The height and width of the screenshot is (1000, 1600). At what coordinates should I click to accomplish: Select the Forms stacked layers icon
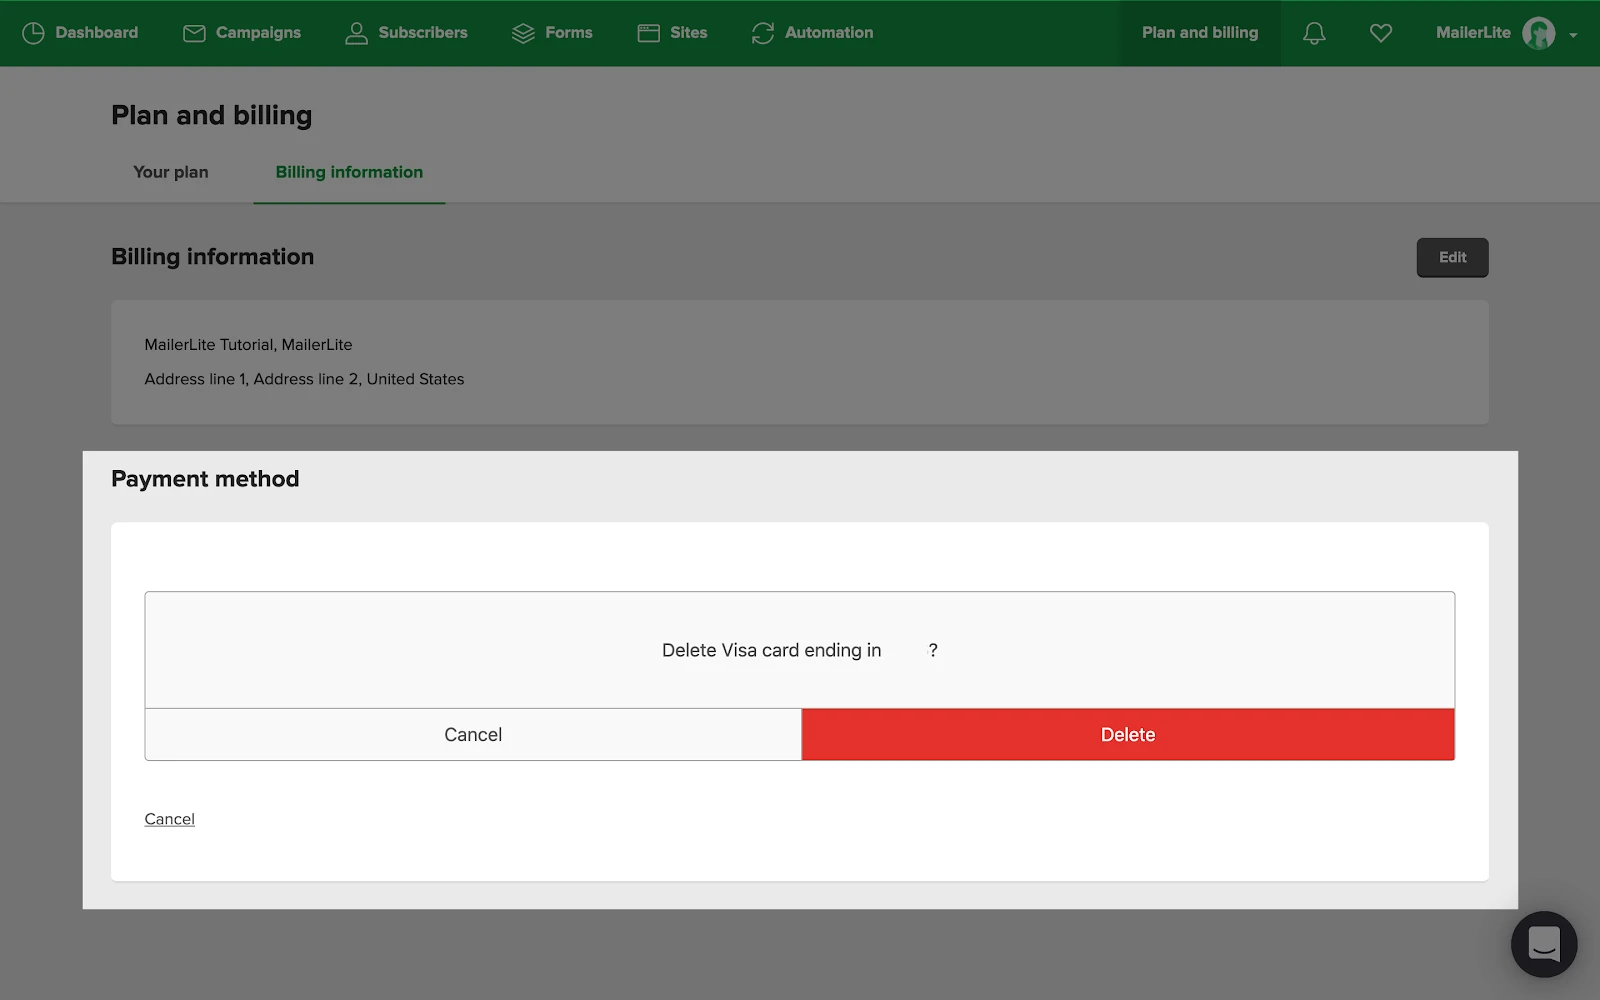(x=523, y=33)
